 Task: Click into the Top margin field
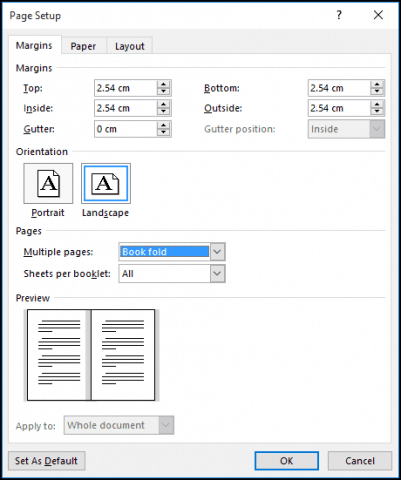click(126, 88)
